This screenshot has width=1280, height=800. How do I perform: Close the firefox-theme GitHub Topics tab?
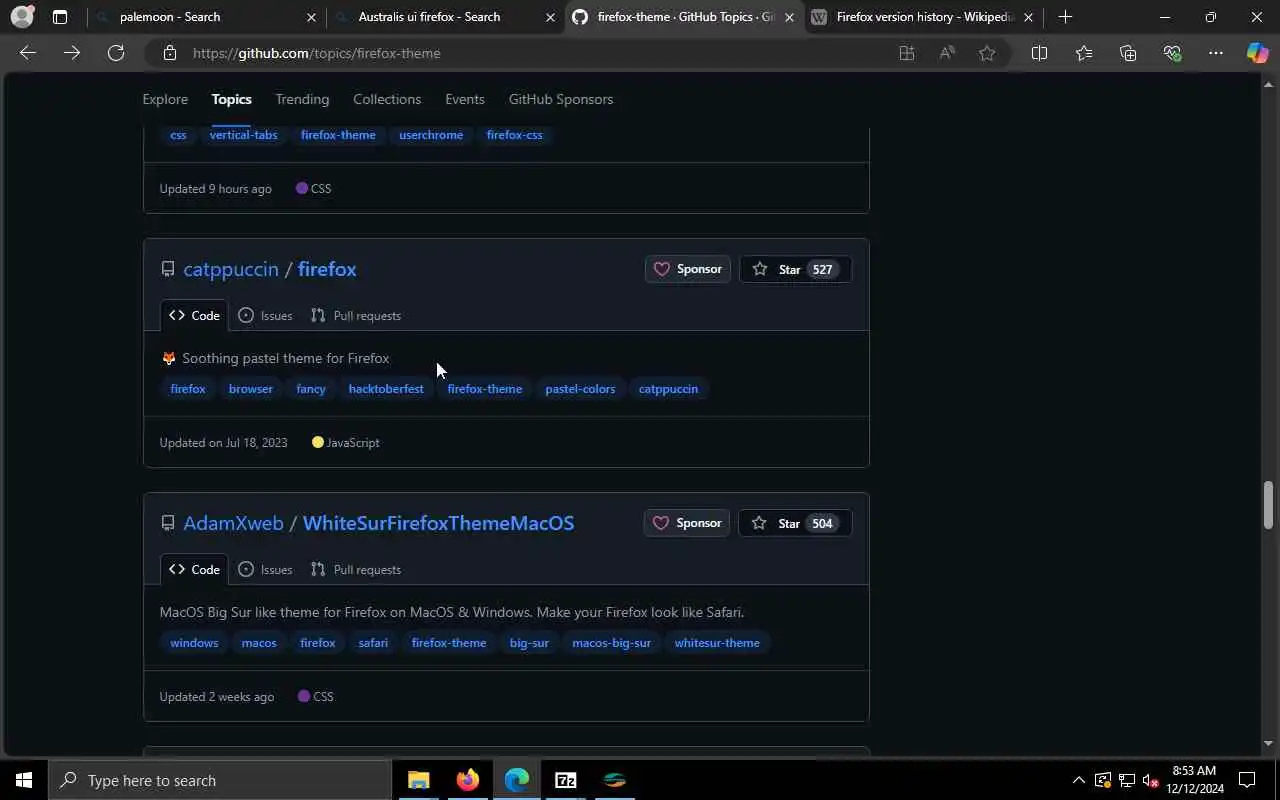(x=789, y=17)
